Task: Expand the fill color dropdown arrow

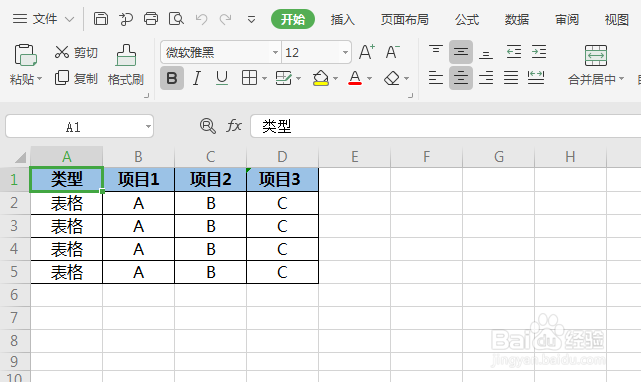Action: pos(336,79)
